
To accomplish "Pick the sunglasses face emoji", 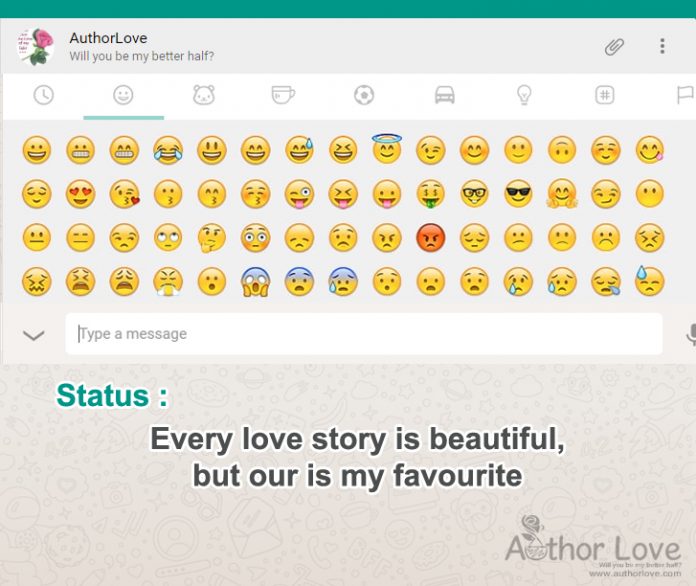I will tap(518, 194).
